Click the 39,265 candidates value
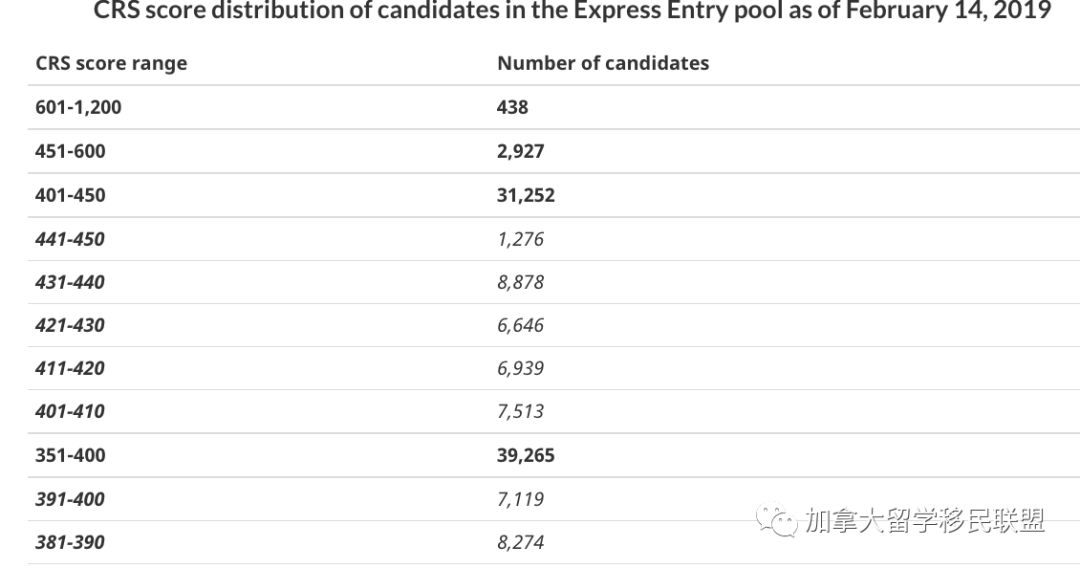 tap(526, 456)
